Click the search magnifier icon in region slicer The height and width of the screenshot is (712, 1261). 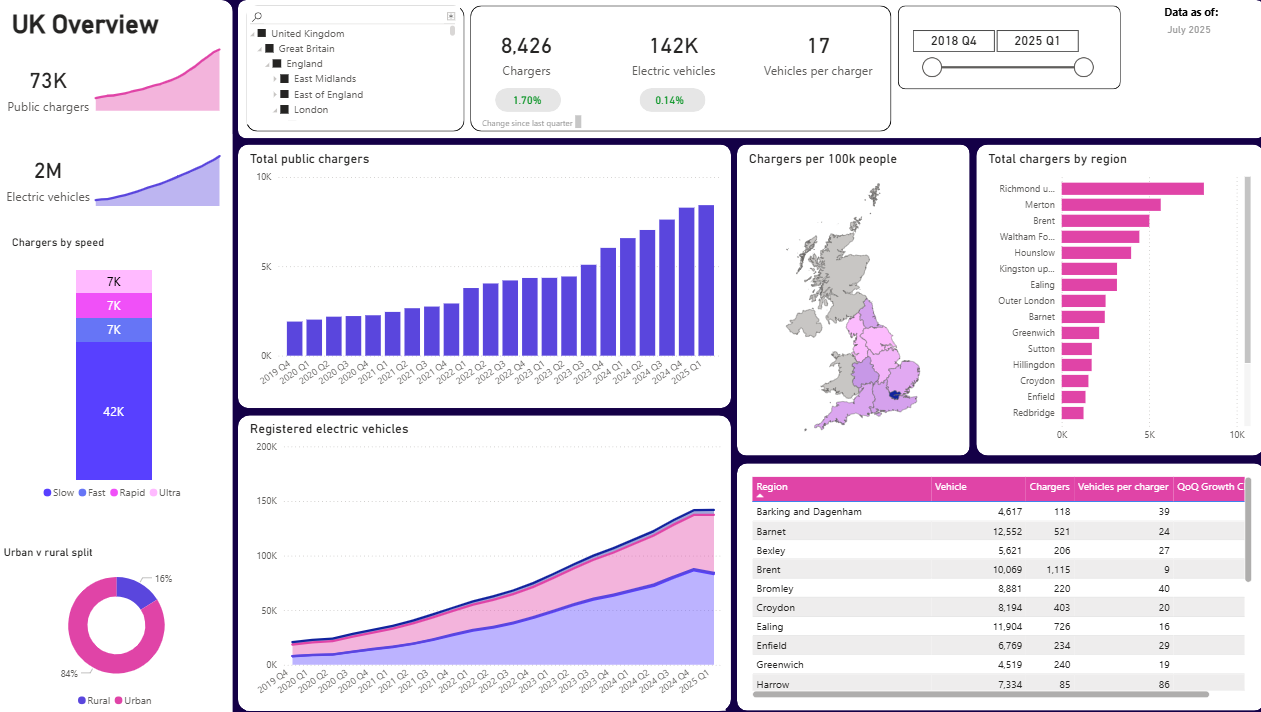(257, 17)
